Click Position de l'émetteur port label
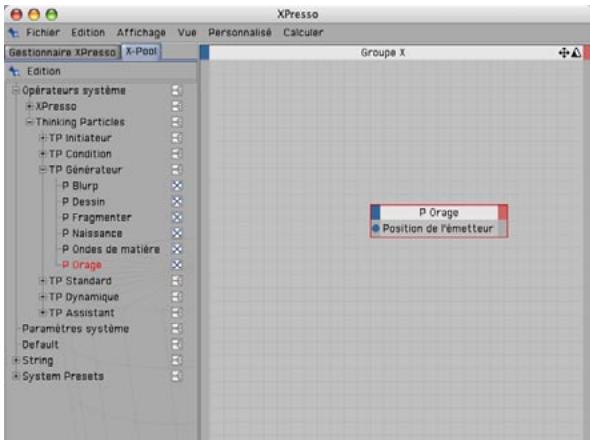Screen dimensions: 590x440 point(438,228)
